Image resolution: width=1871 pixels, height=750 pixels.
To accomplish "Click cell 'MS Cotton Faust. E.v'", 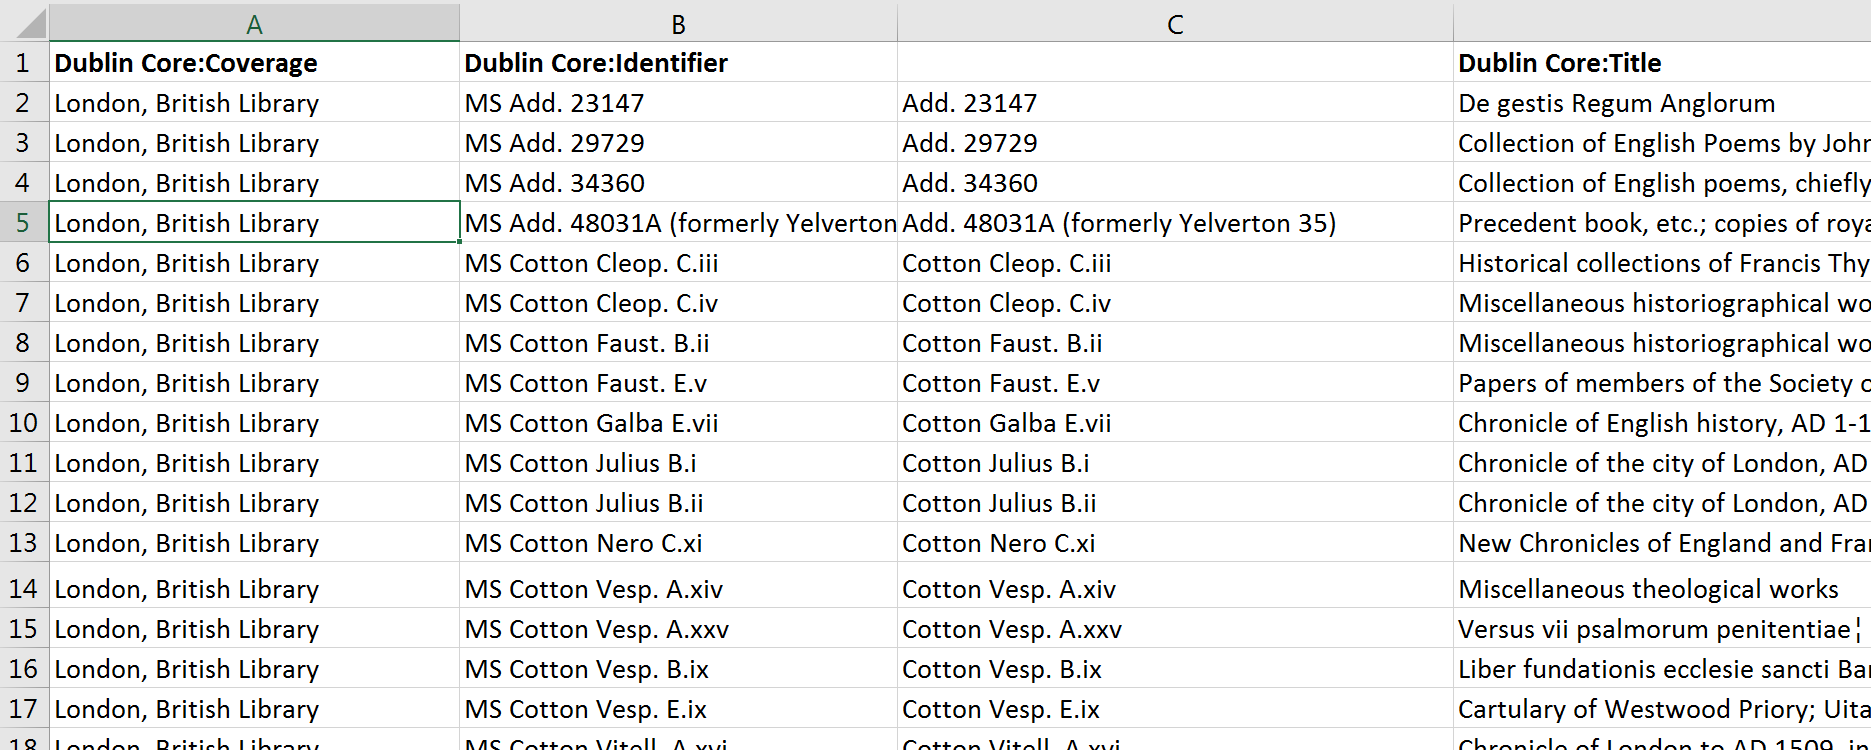I will 678,383.
